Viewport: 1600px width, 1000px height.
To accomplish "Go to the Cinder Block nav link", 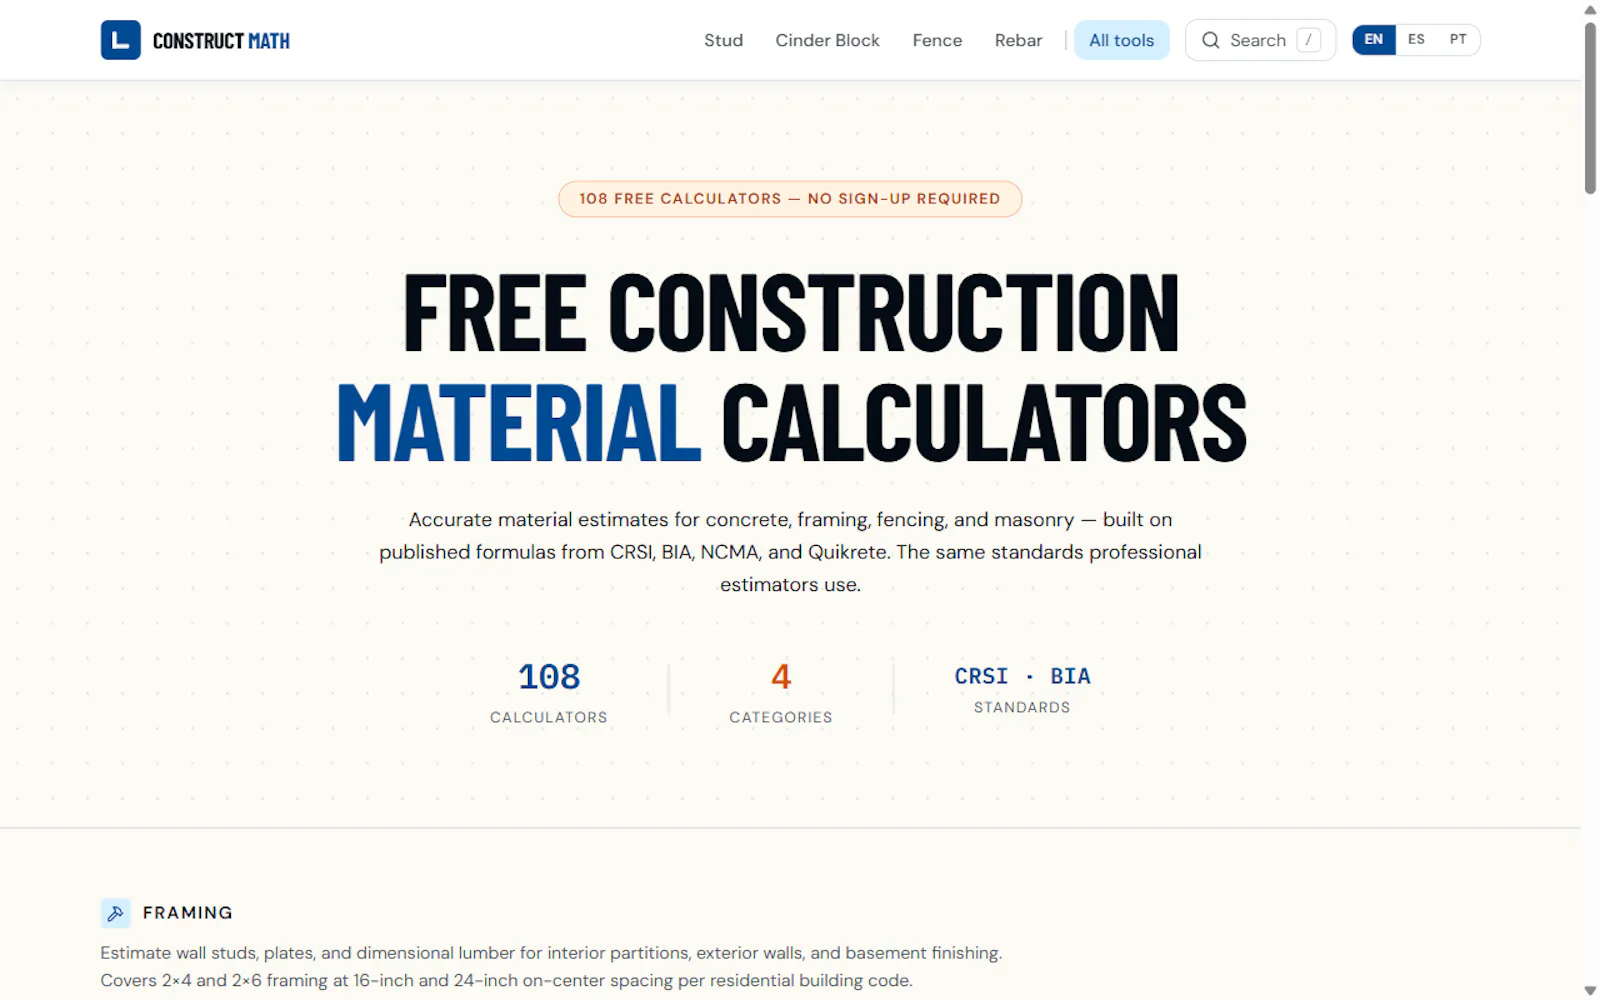I will pos(827,40).
